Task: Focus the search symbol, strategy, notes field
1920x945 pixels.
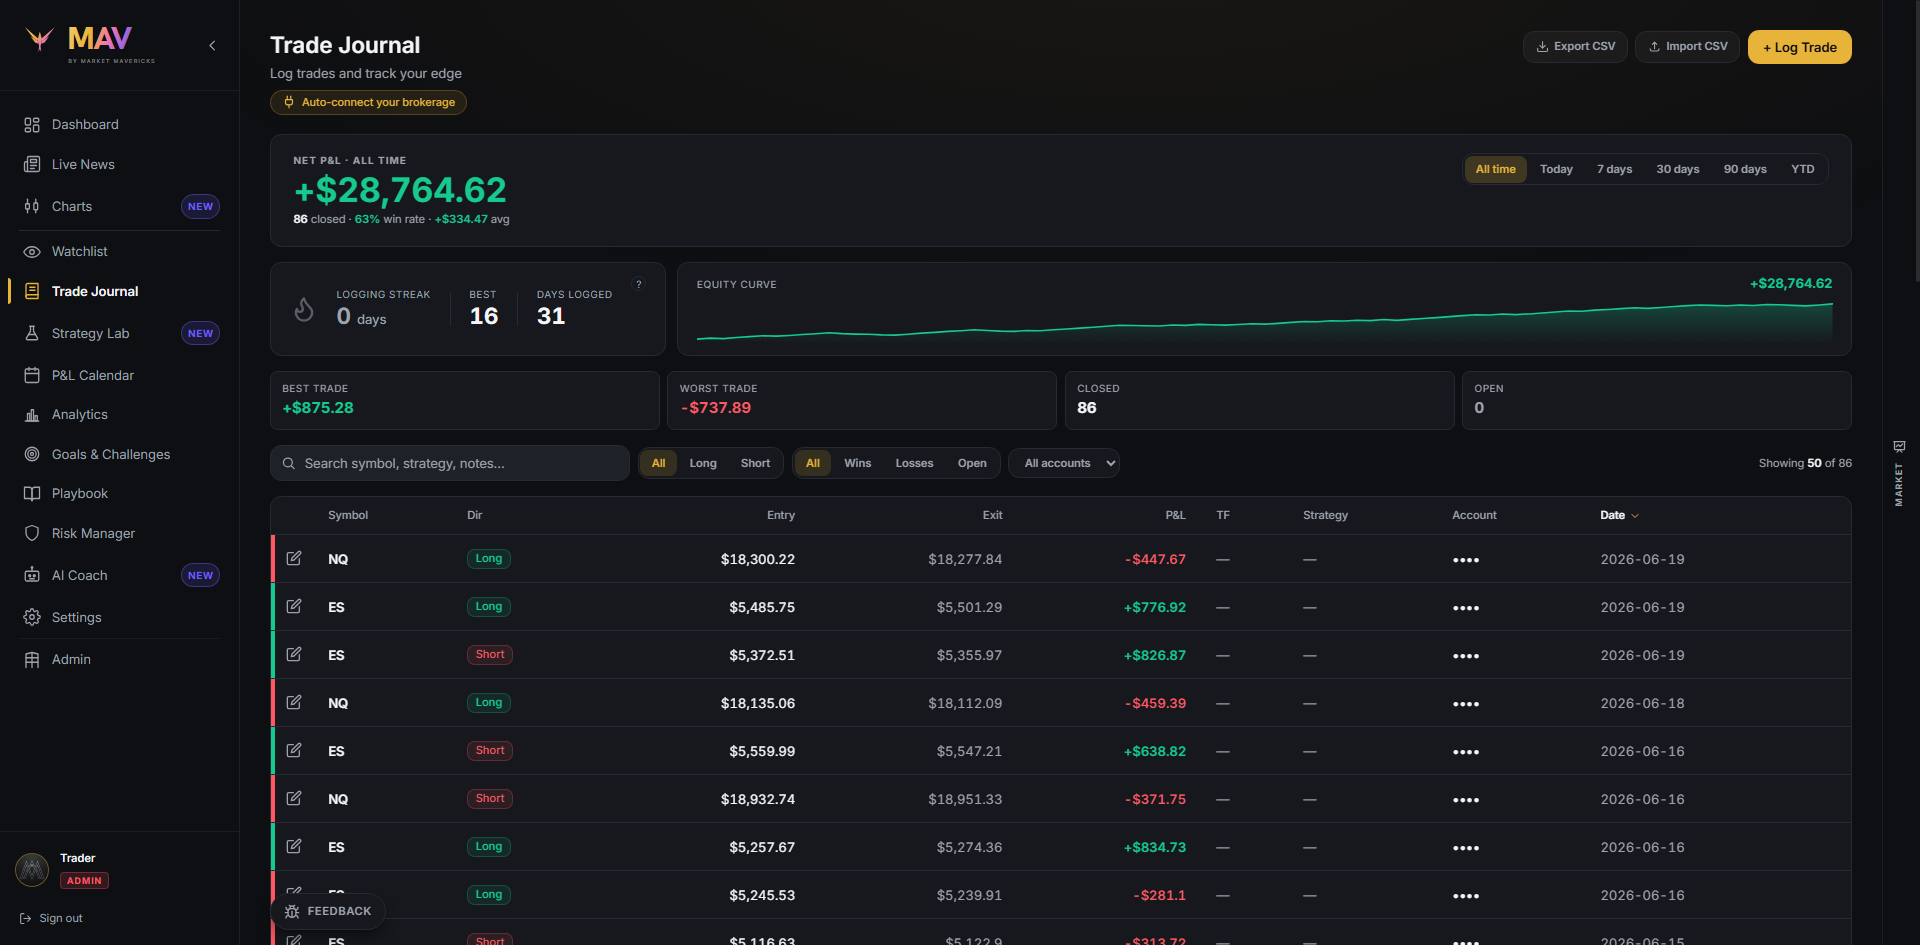Action: [449, 463]
